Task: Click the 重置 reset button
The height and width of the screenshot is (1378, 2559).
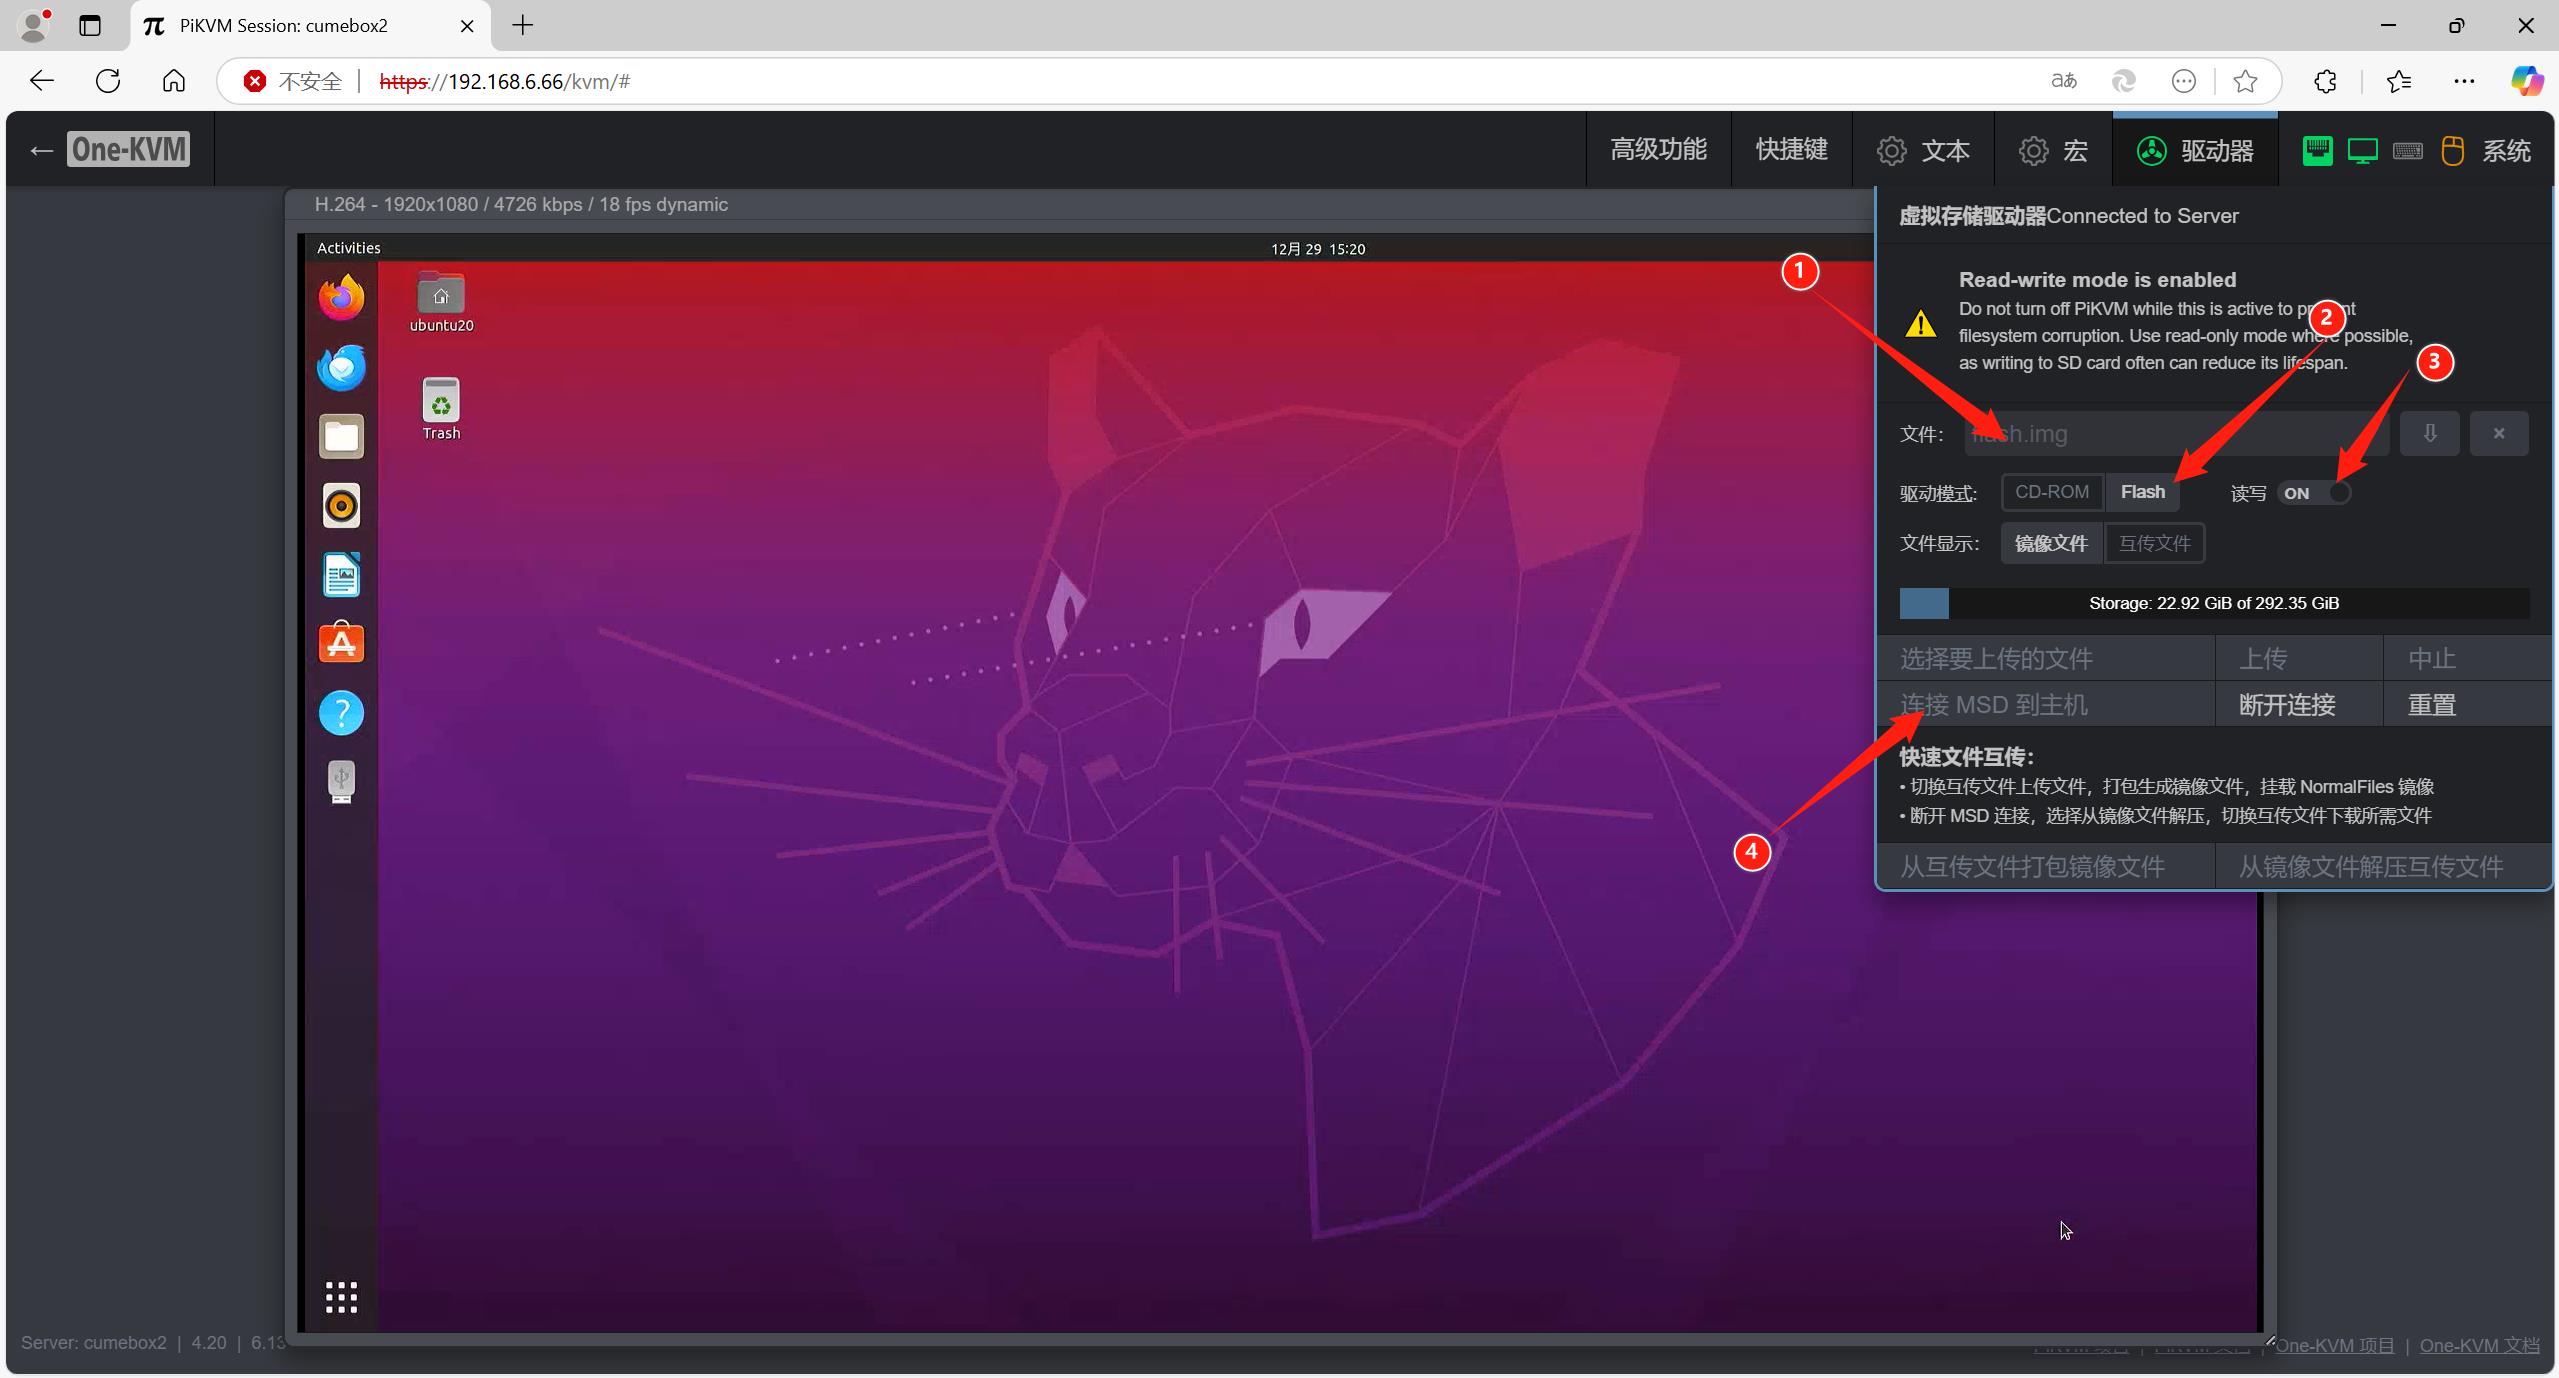Action: [x=2467, y=705]
